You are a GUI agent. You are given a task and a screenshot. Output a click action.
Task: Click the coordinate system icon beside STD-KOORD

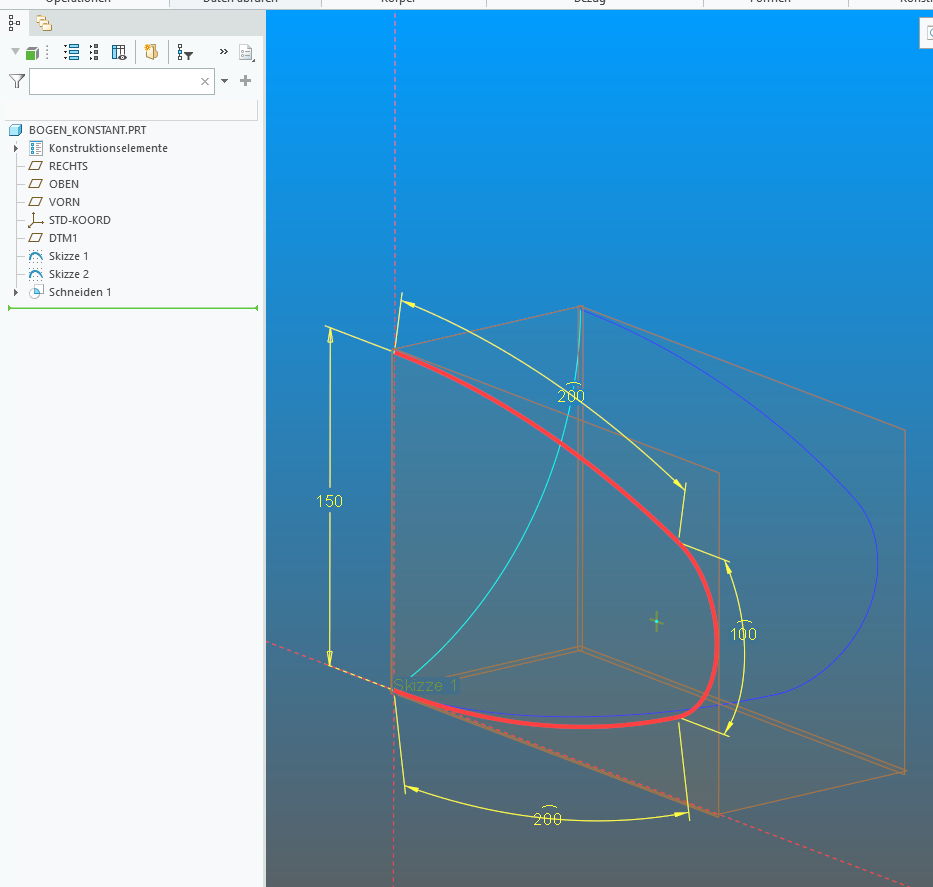pyautogui.click(x=36, y=220)
